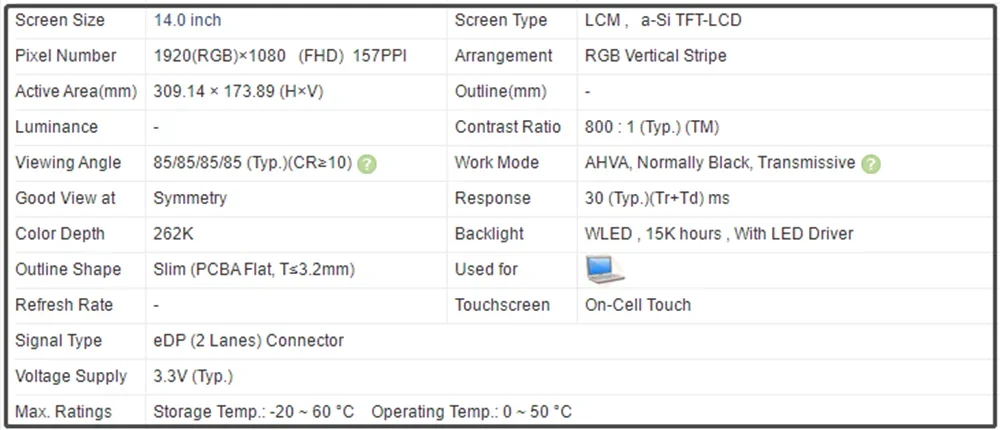Click the help icon beside Viewing Angle value
Image resolution: width=1000 pixels, height=430 pixels.
367,163
